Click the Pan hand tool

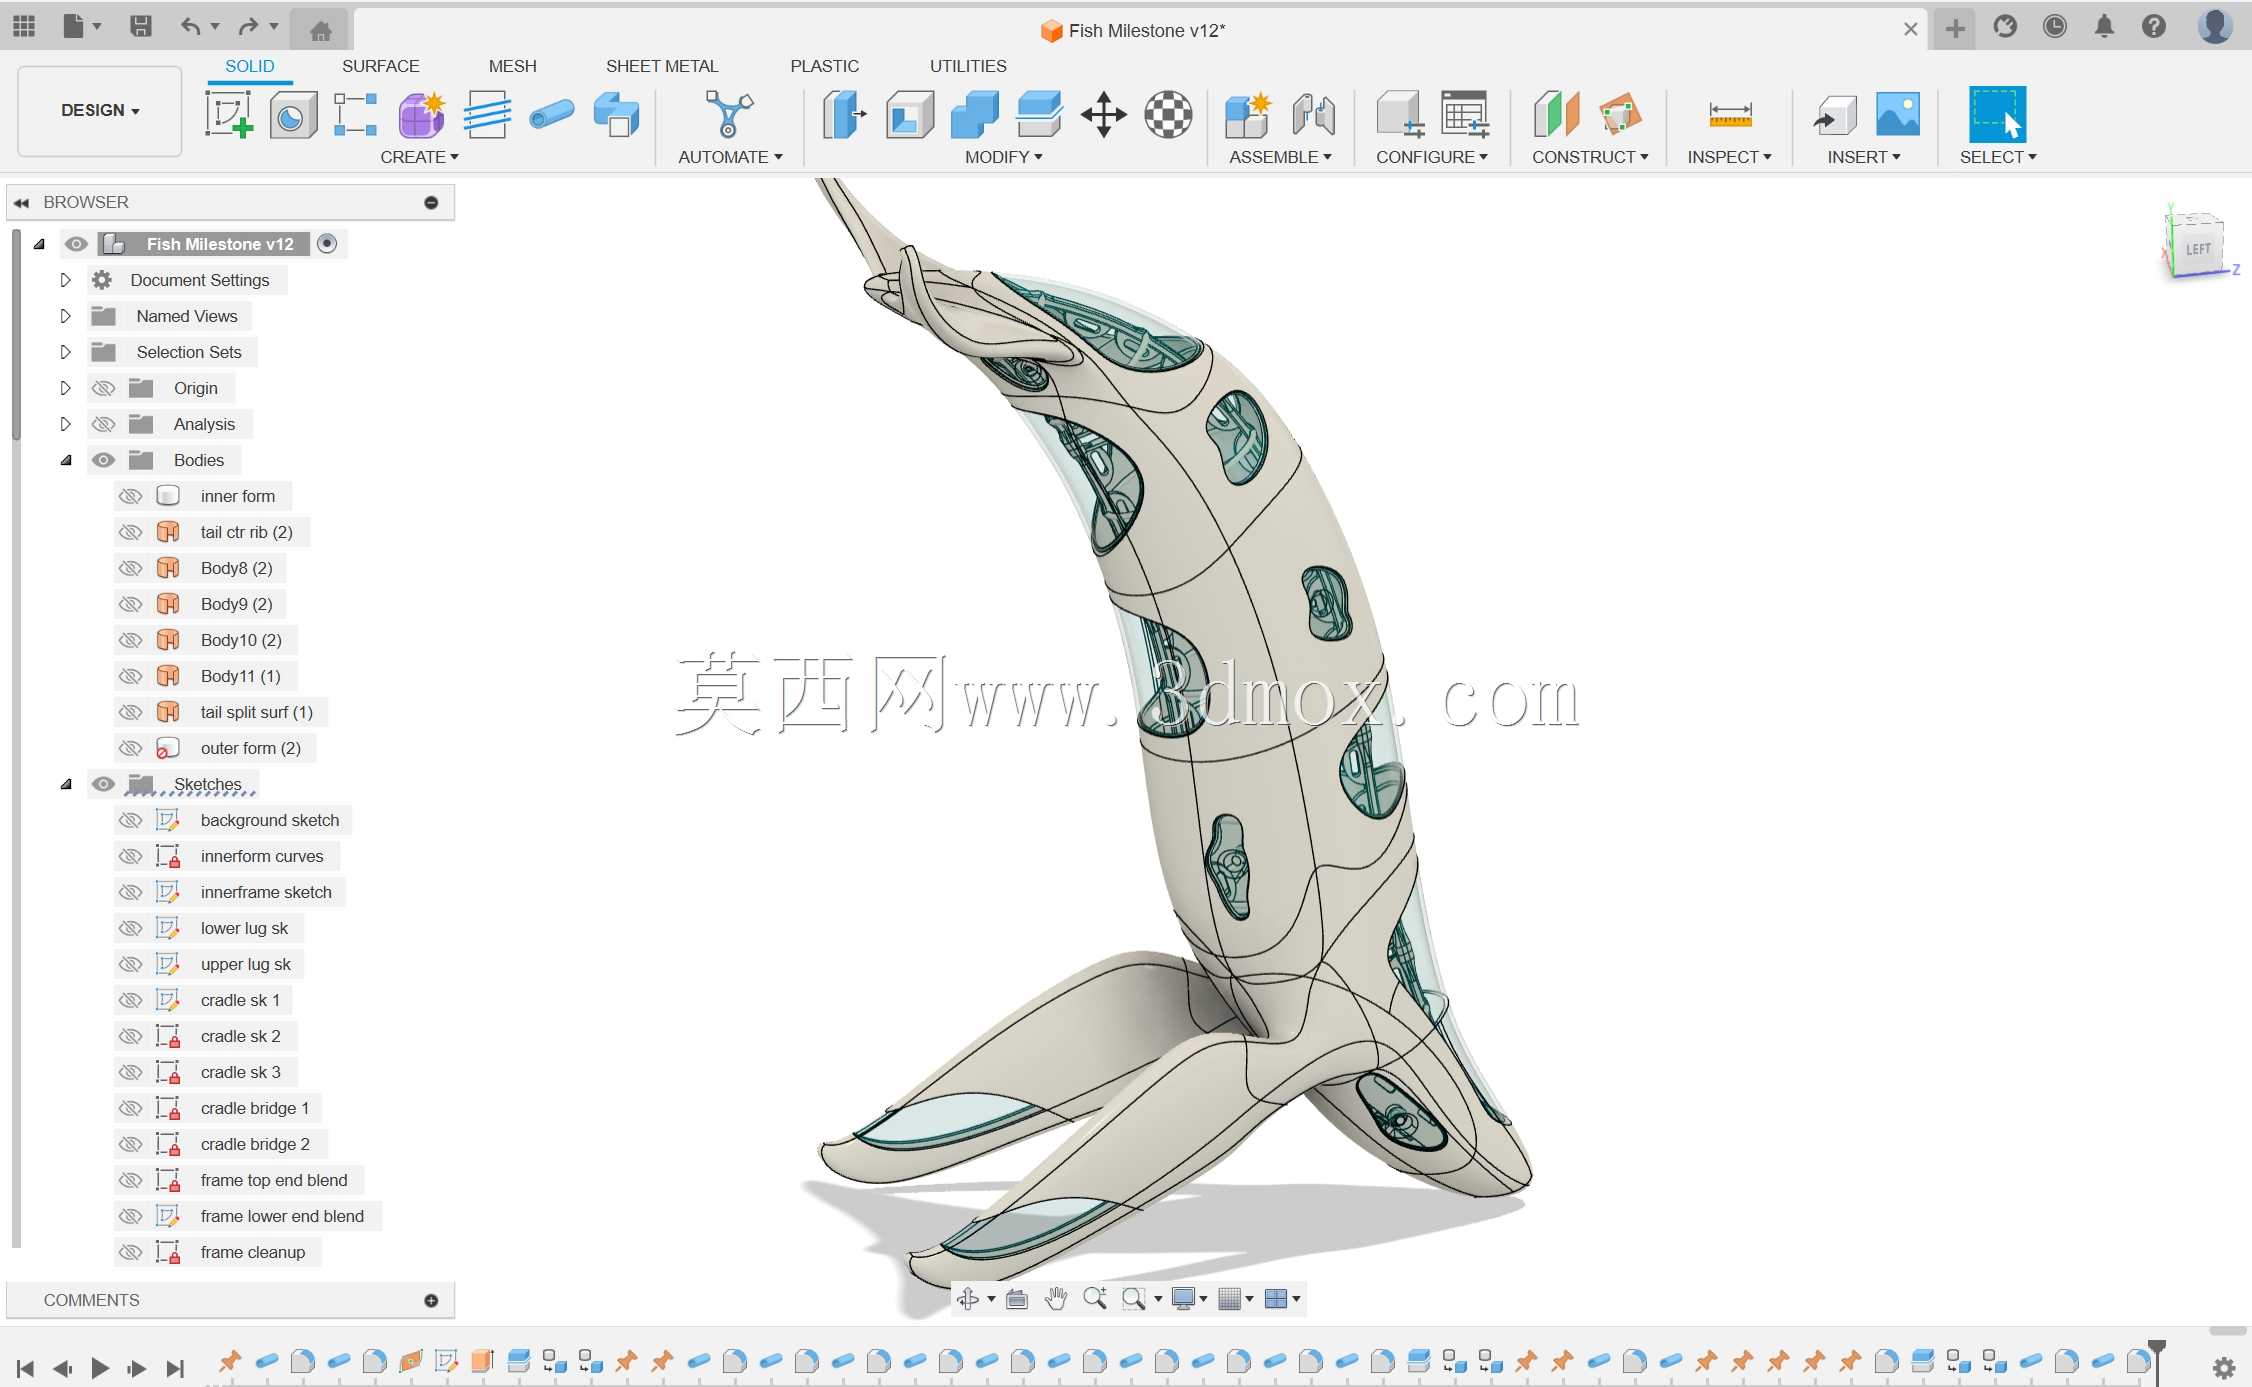[1056, 1298]
